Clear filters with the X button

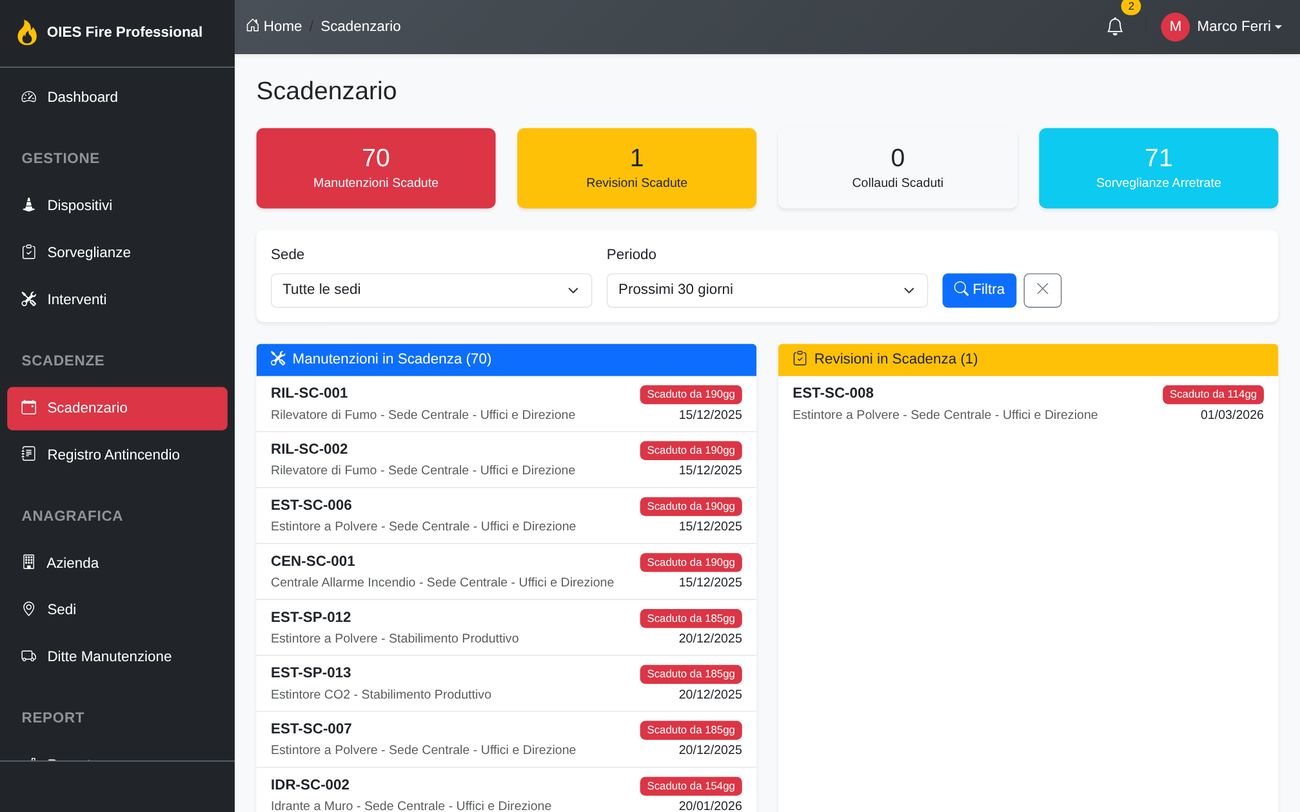click(x=1042, y=290)
